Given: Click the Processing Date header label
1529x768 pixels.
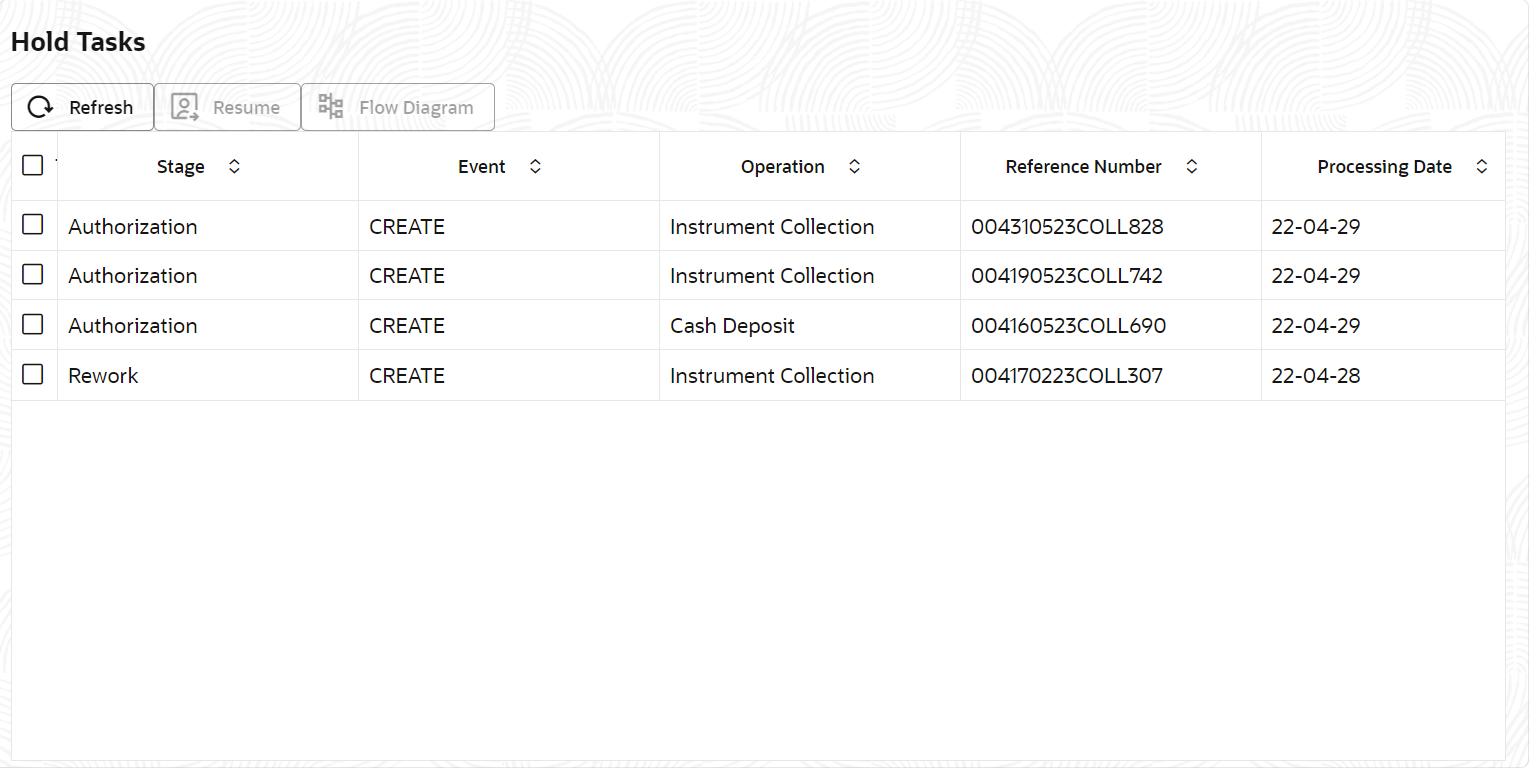Looking at the screenshot, I should point(1385,167).
